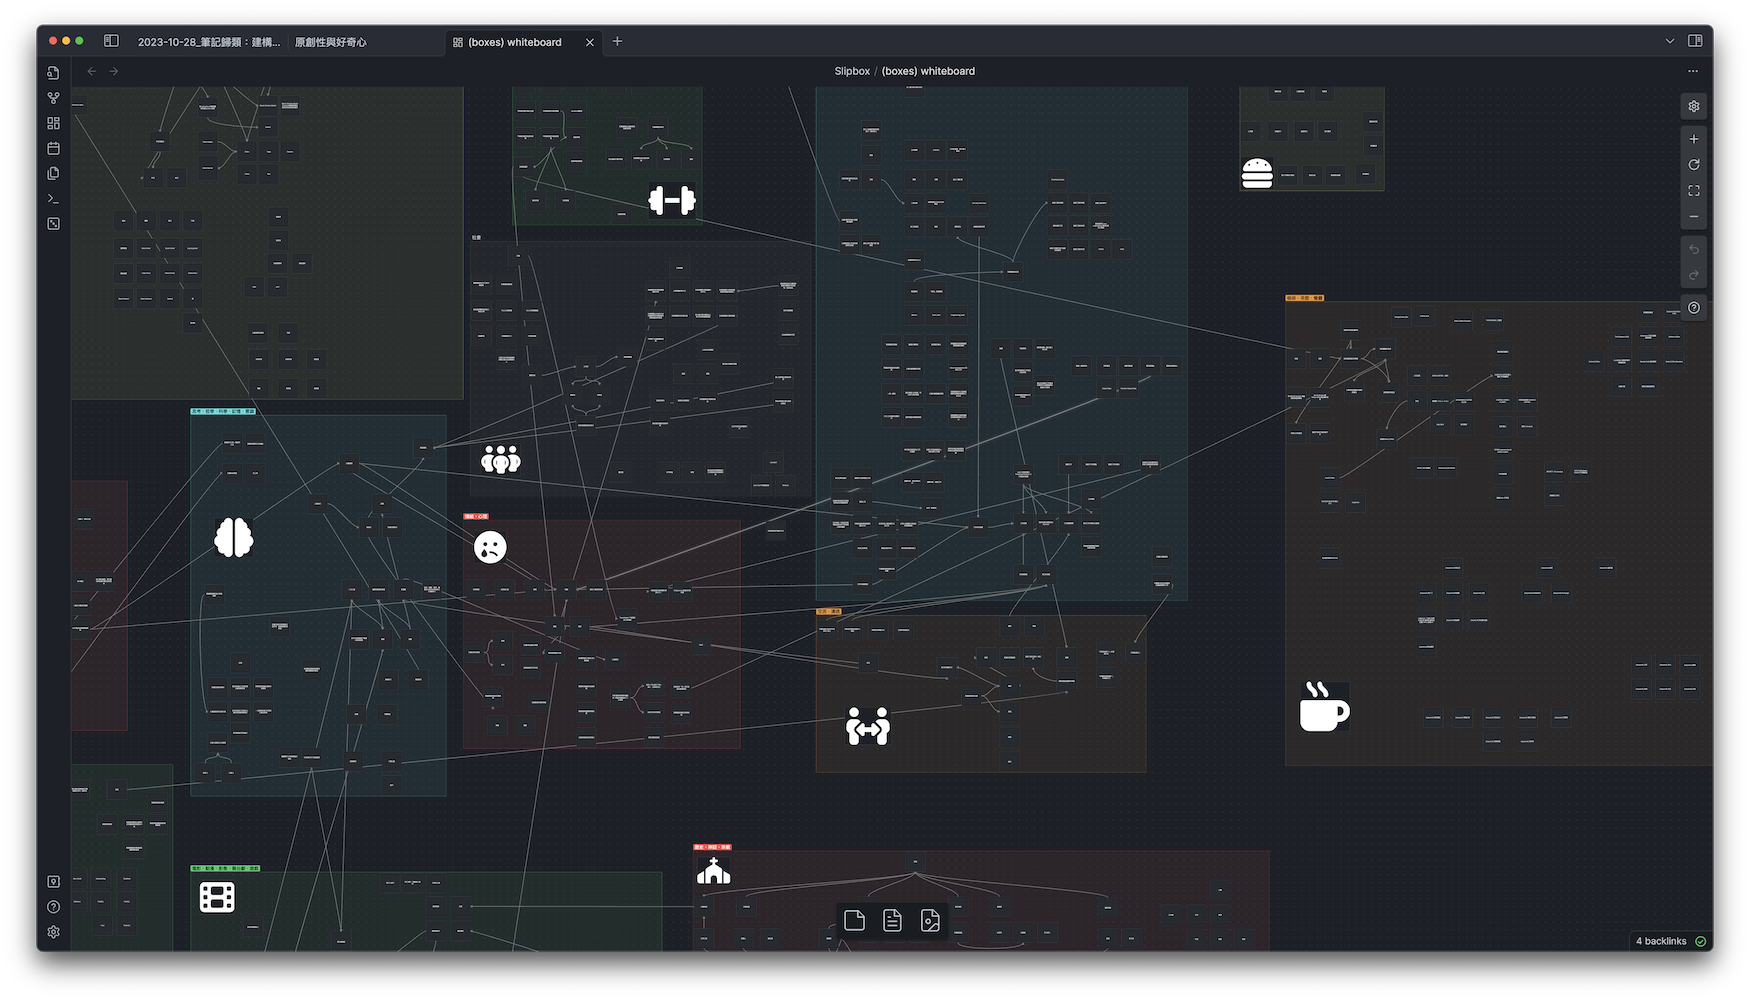
Task: Add a note from vault to canvas
Action: [x=892, y=921]
